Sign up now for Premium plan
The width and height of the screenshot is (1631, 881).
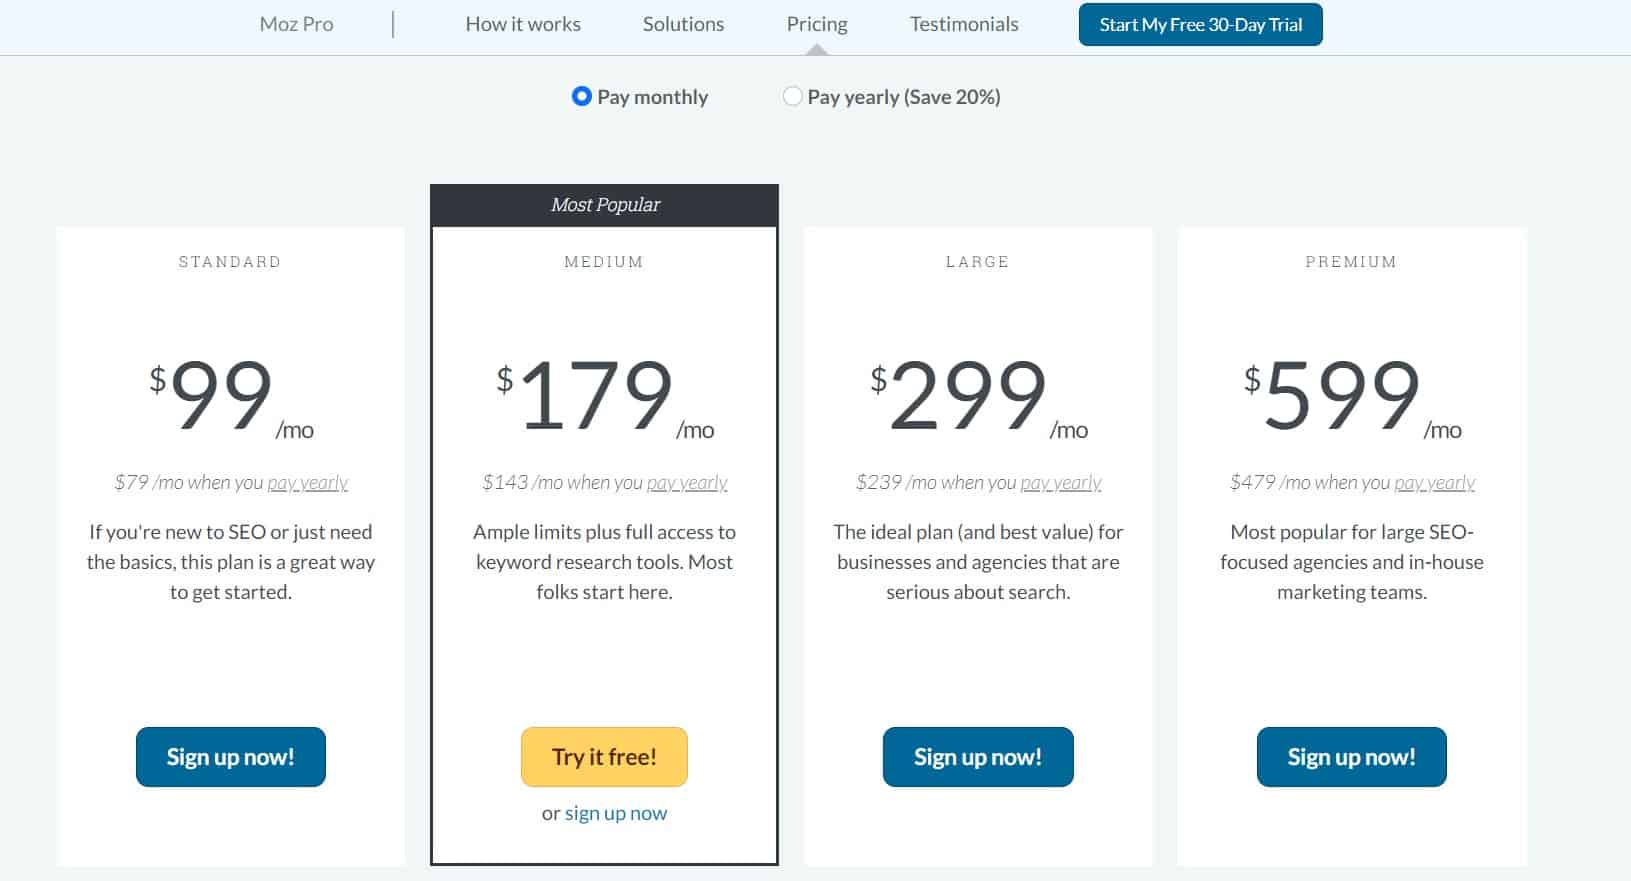click(x=1352, y=757)
